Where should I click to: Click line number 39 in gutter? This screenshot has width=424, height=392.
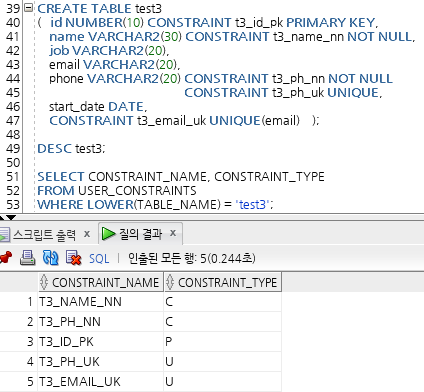[x=13, y=8]
